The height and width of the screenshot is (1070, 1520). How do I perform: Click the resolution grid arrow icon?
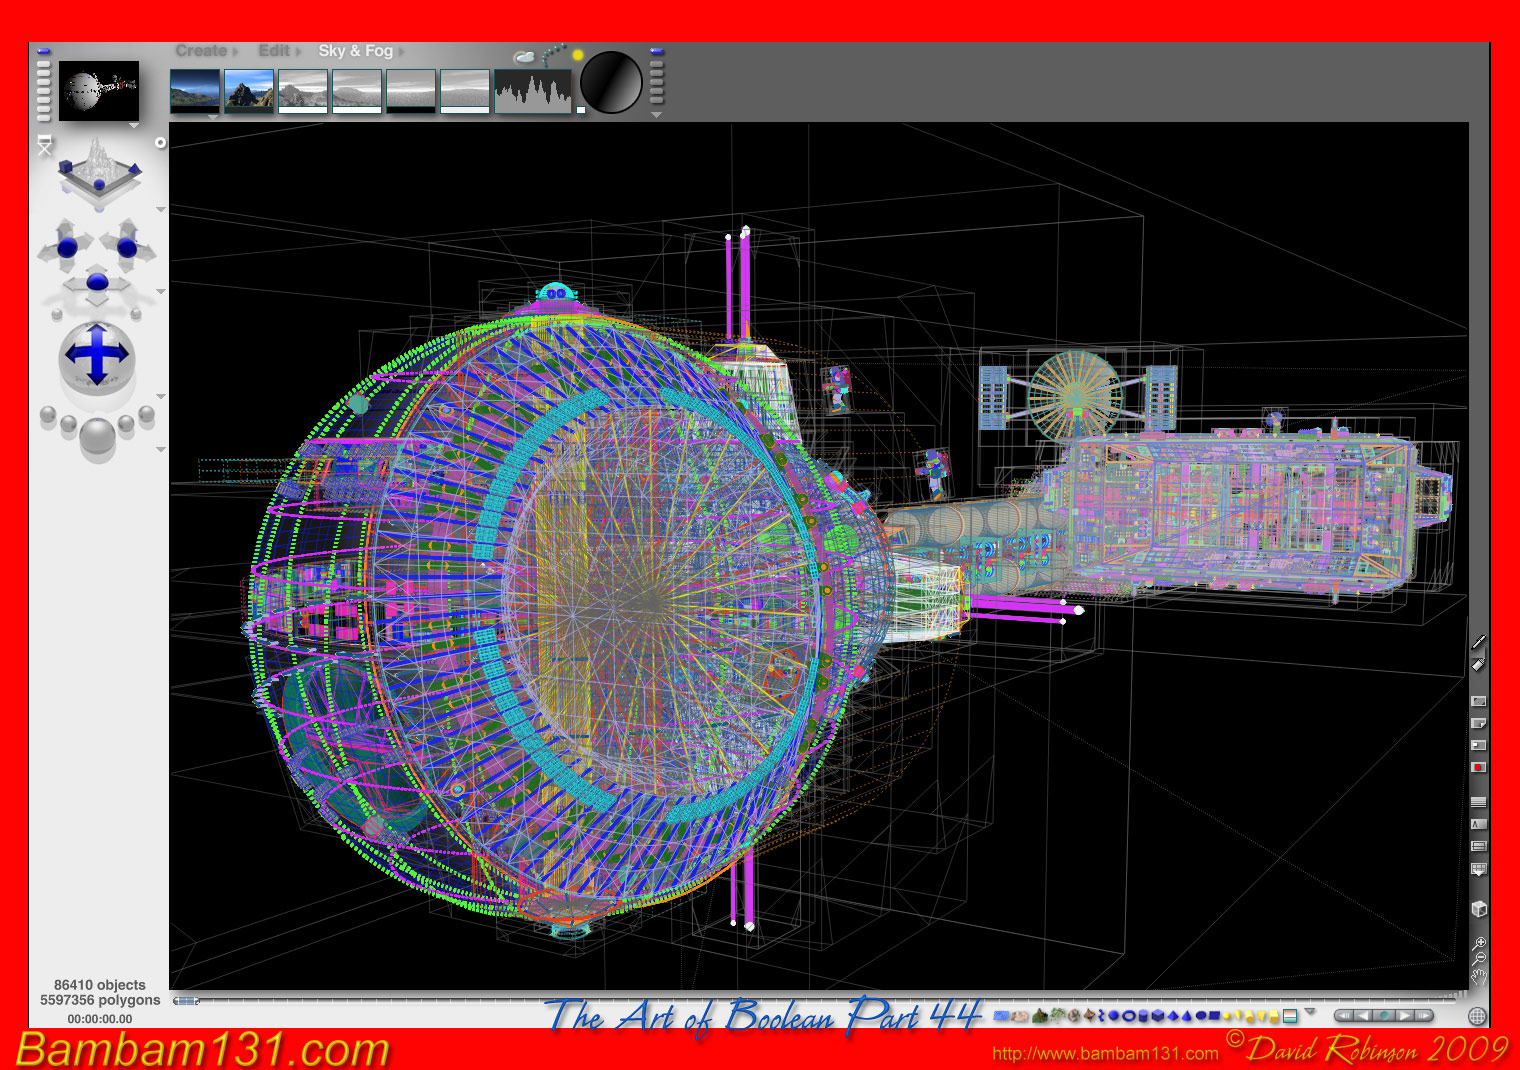(x=1478, y=869)
